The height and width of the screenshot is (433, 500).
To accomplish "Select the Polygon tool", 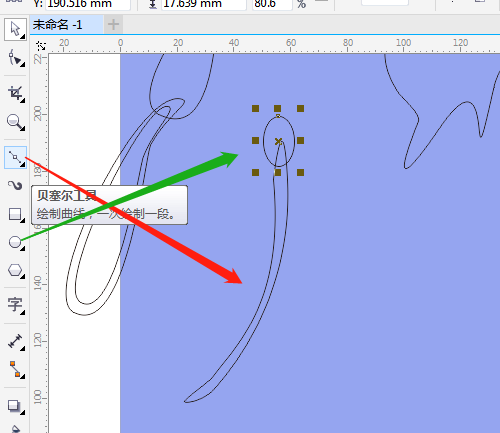I will [x=15, y=270].
